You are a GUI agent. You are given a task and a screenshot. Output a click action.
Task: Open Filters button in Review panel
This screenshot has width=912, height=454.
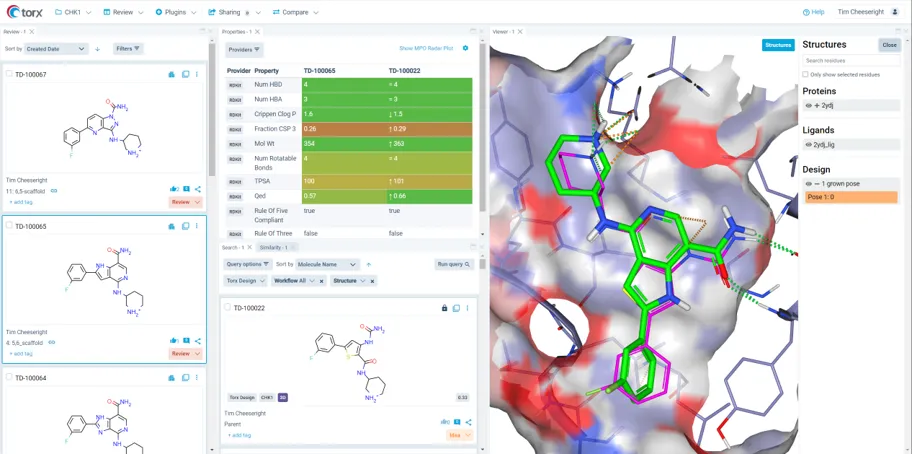[128, 49]
